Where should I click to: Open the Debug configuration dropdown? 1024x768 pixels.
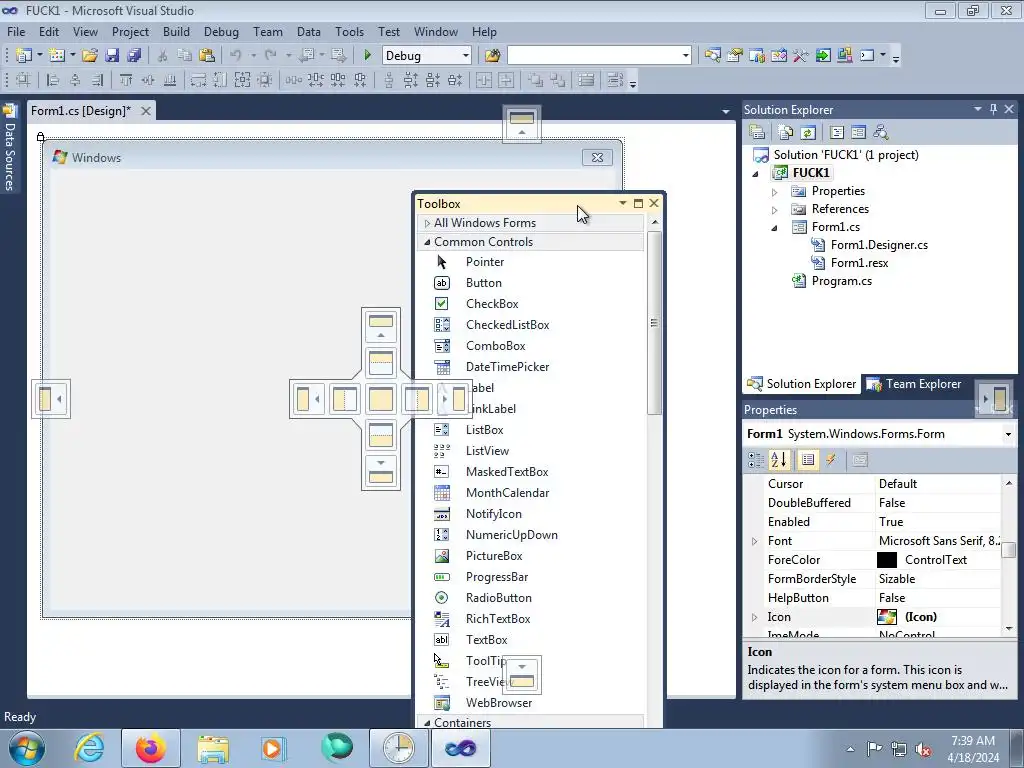coord(466,56)
